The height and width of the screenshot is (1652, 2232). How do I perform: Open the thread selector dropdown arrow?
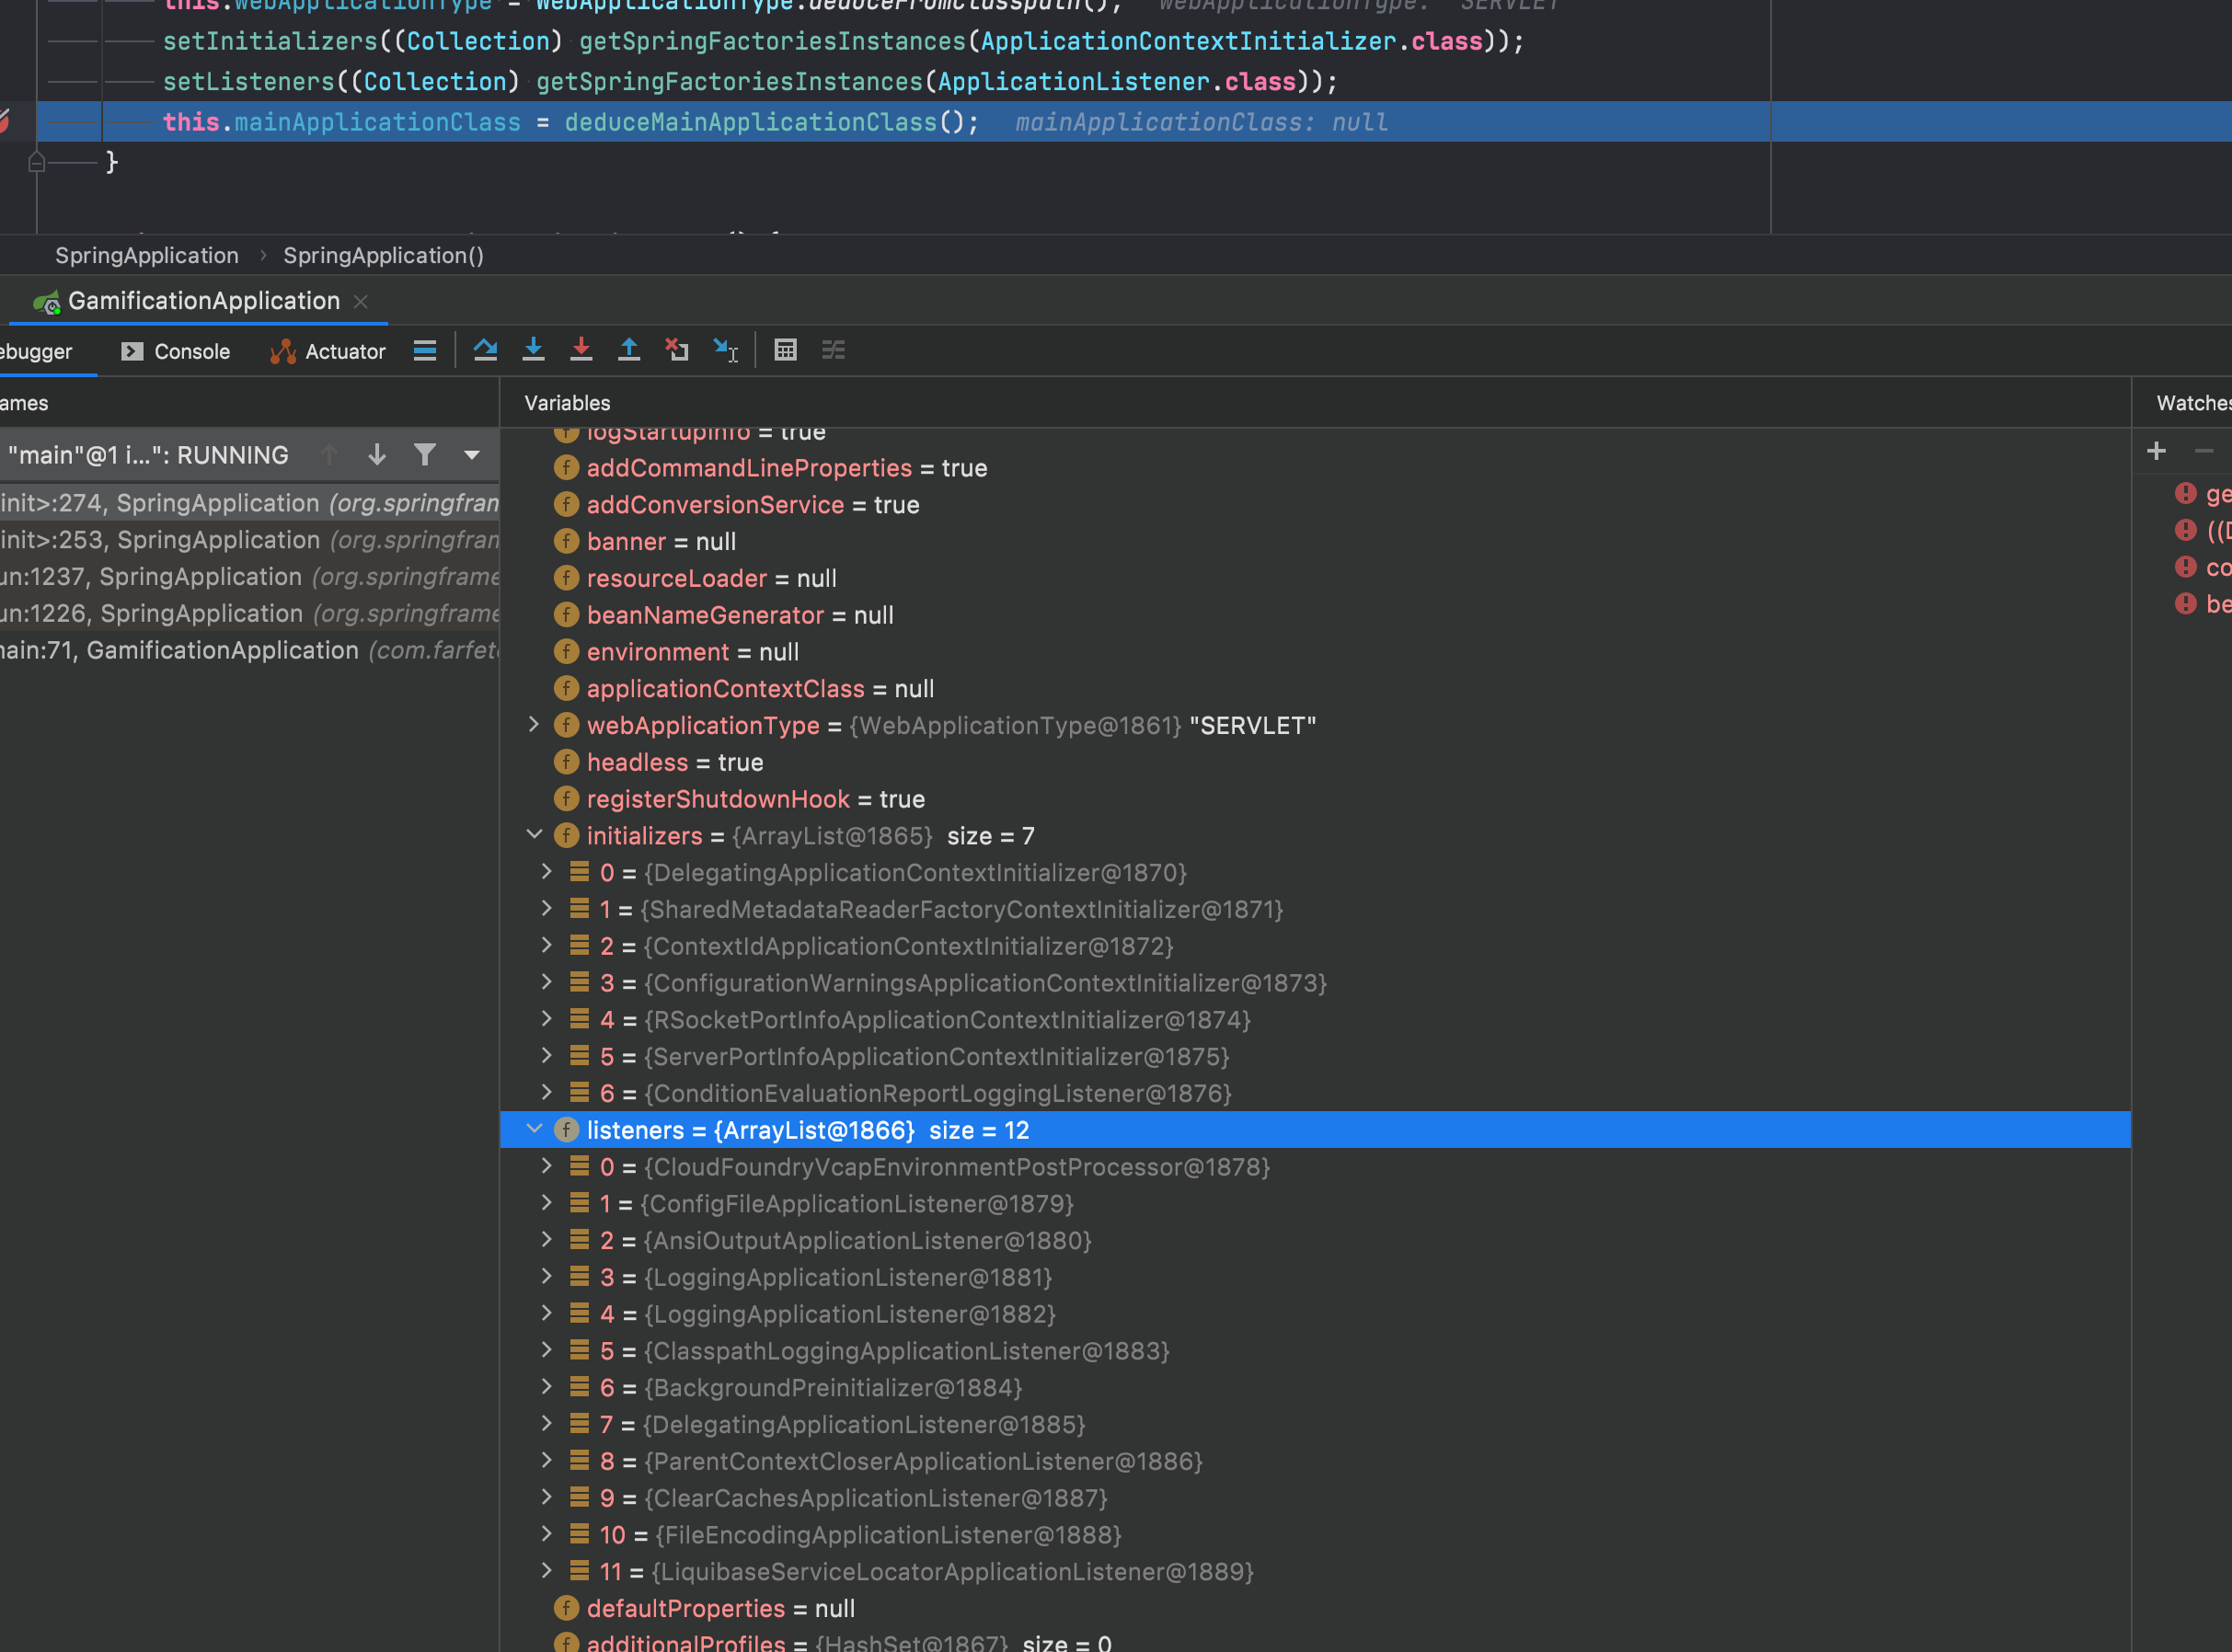472,455
